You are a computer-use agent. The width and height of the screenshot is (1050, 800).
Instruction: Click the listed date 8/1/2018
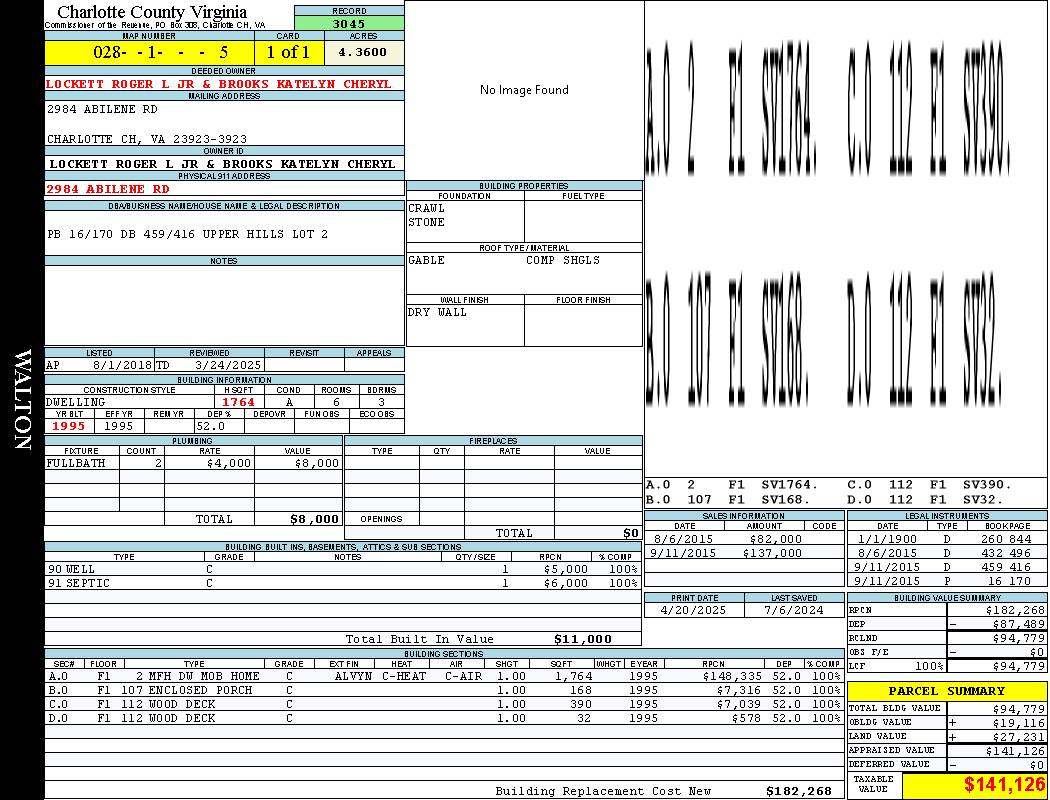(123, 366)
